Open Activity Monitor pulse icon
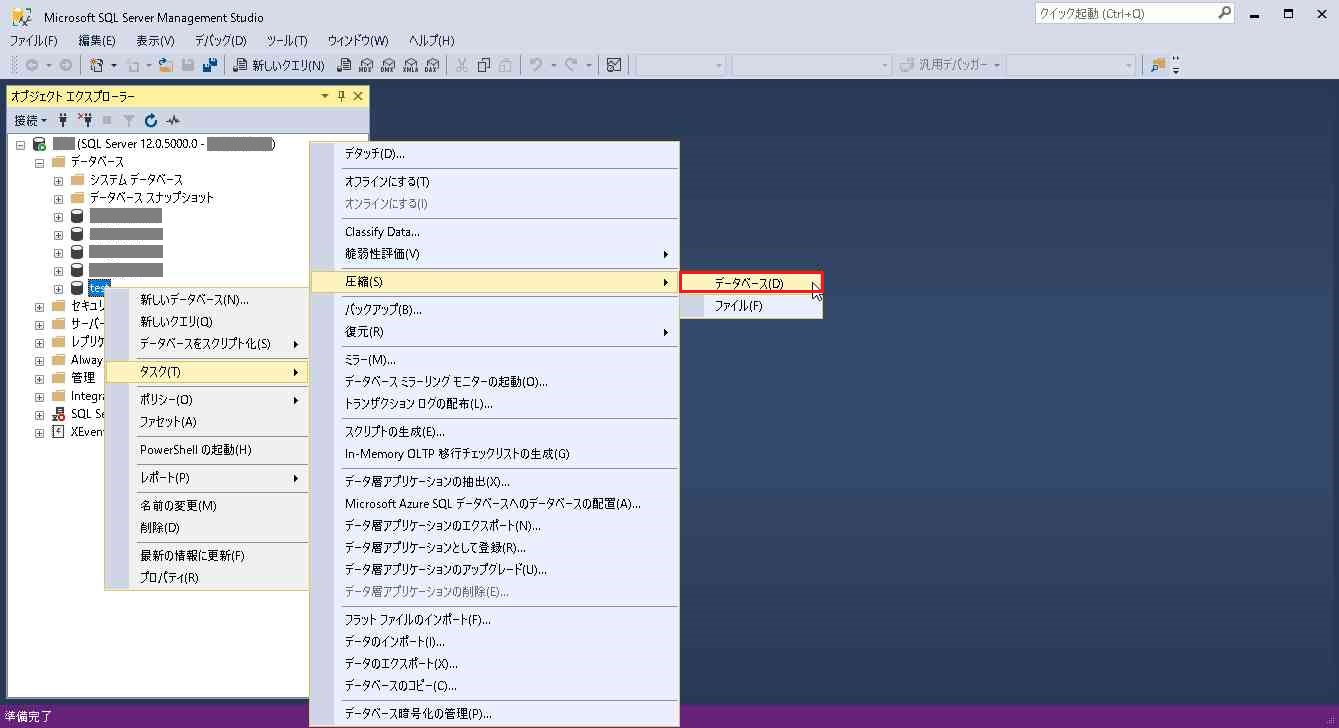This screenshot has height=728, width=1339. click(173, 120)
